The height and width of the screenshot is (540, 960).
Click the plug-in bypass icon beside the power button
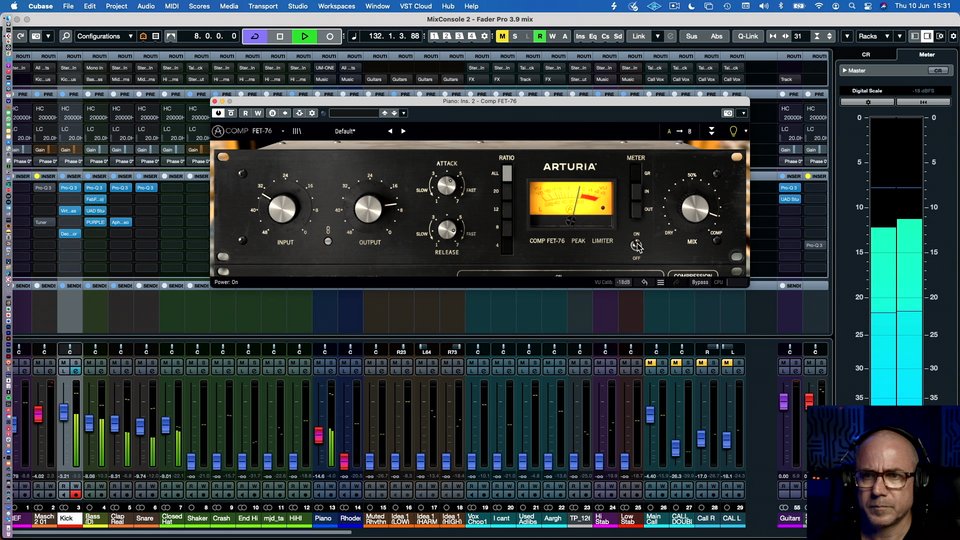[231, 113]
